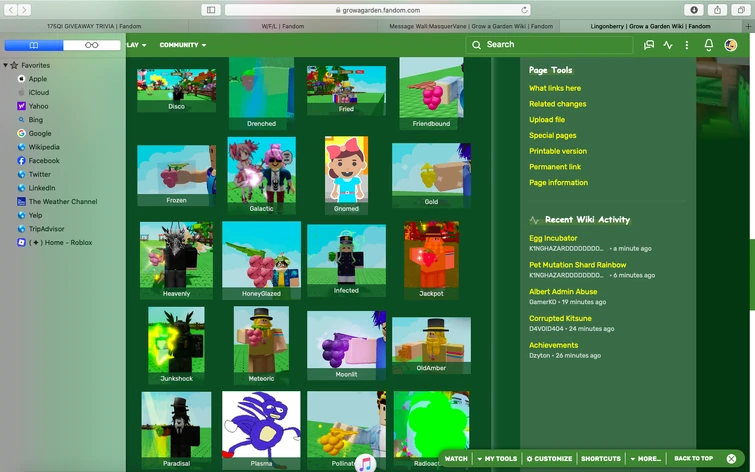Click the Safari share icon

click(x=717, y=10)
